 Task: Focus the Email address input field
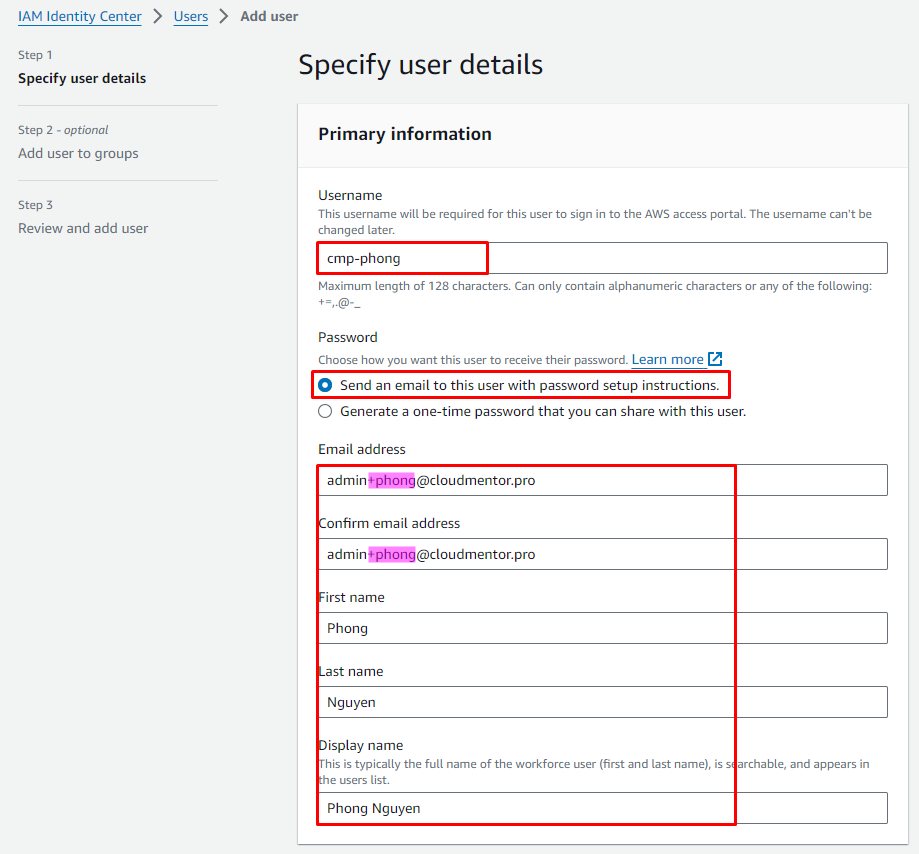point(602,480)
